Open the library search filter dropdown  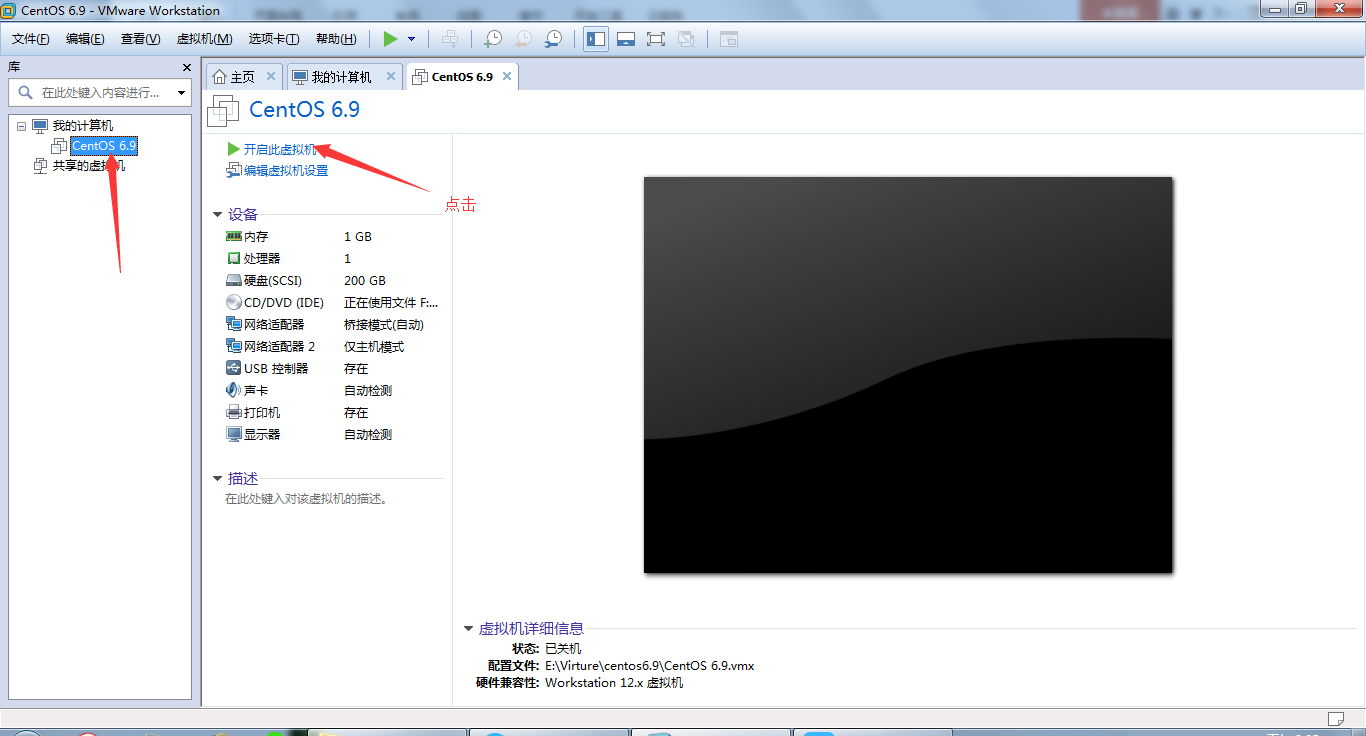[181, 93]
